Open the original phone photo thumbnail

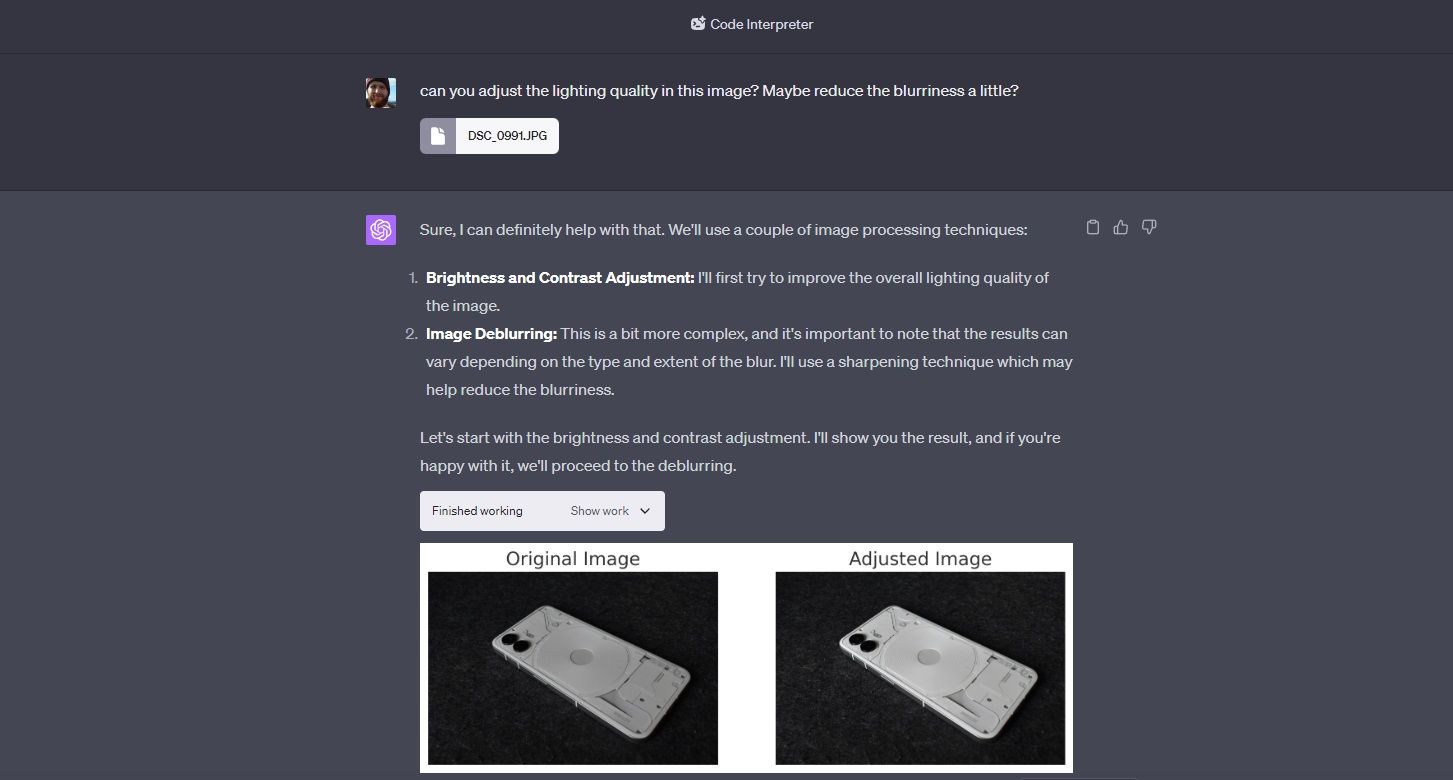[x=573, y=668]
